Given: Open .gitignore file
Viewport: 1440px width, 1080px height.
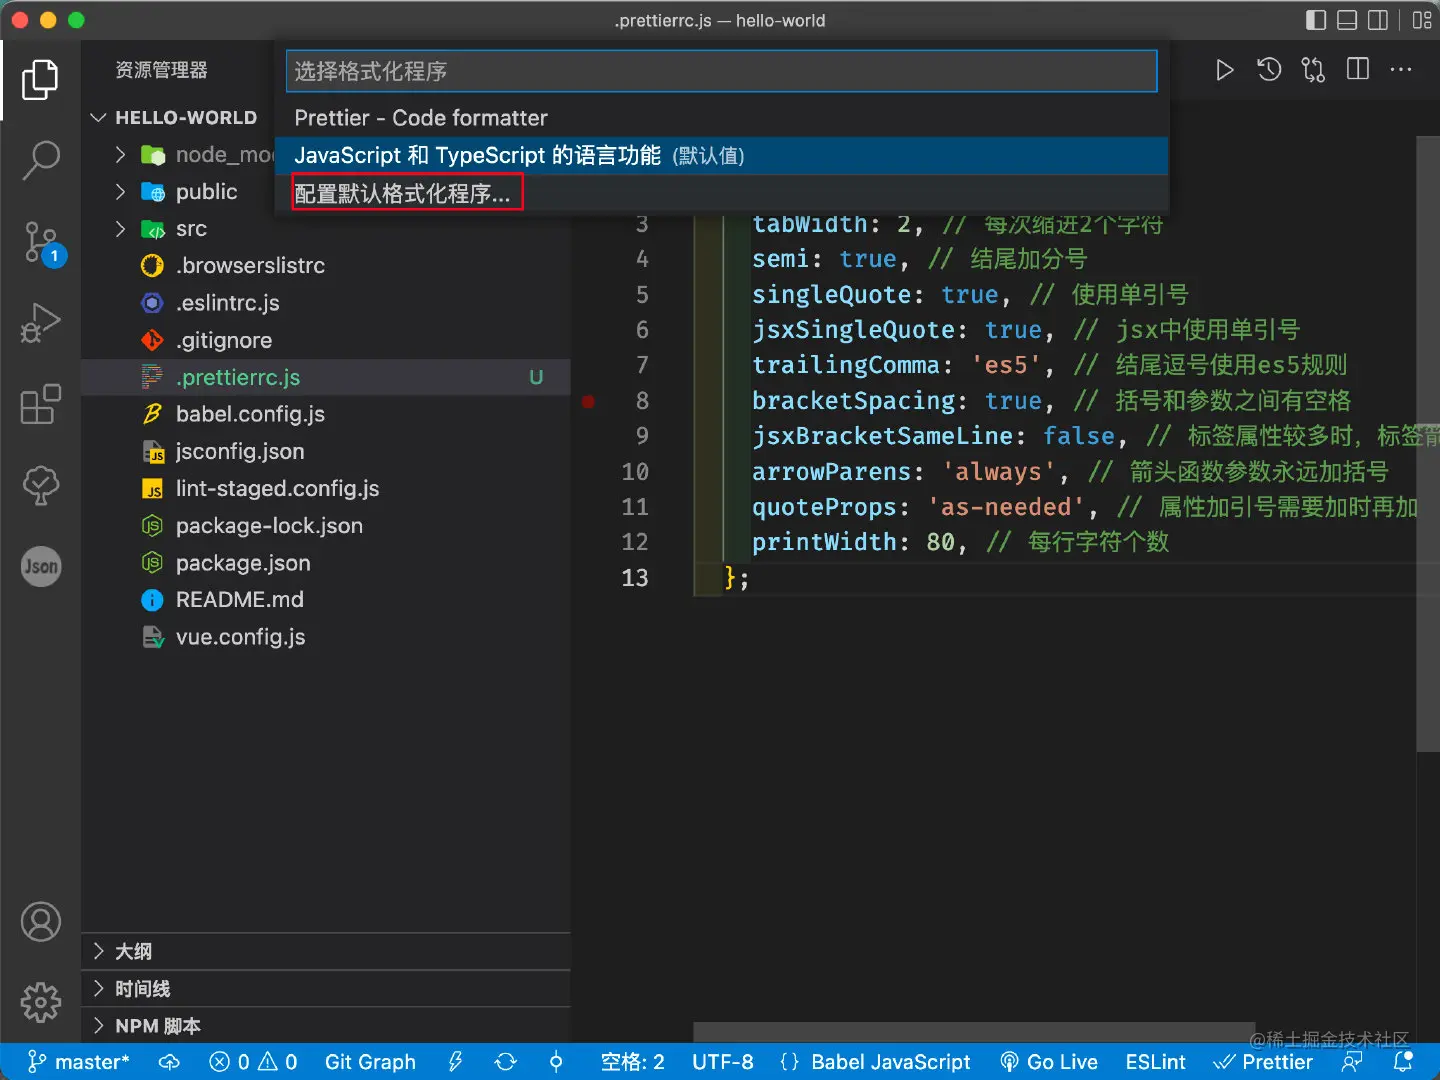Looking at the screenshot, I should 326,340.
